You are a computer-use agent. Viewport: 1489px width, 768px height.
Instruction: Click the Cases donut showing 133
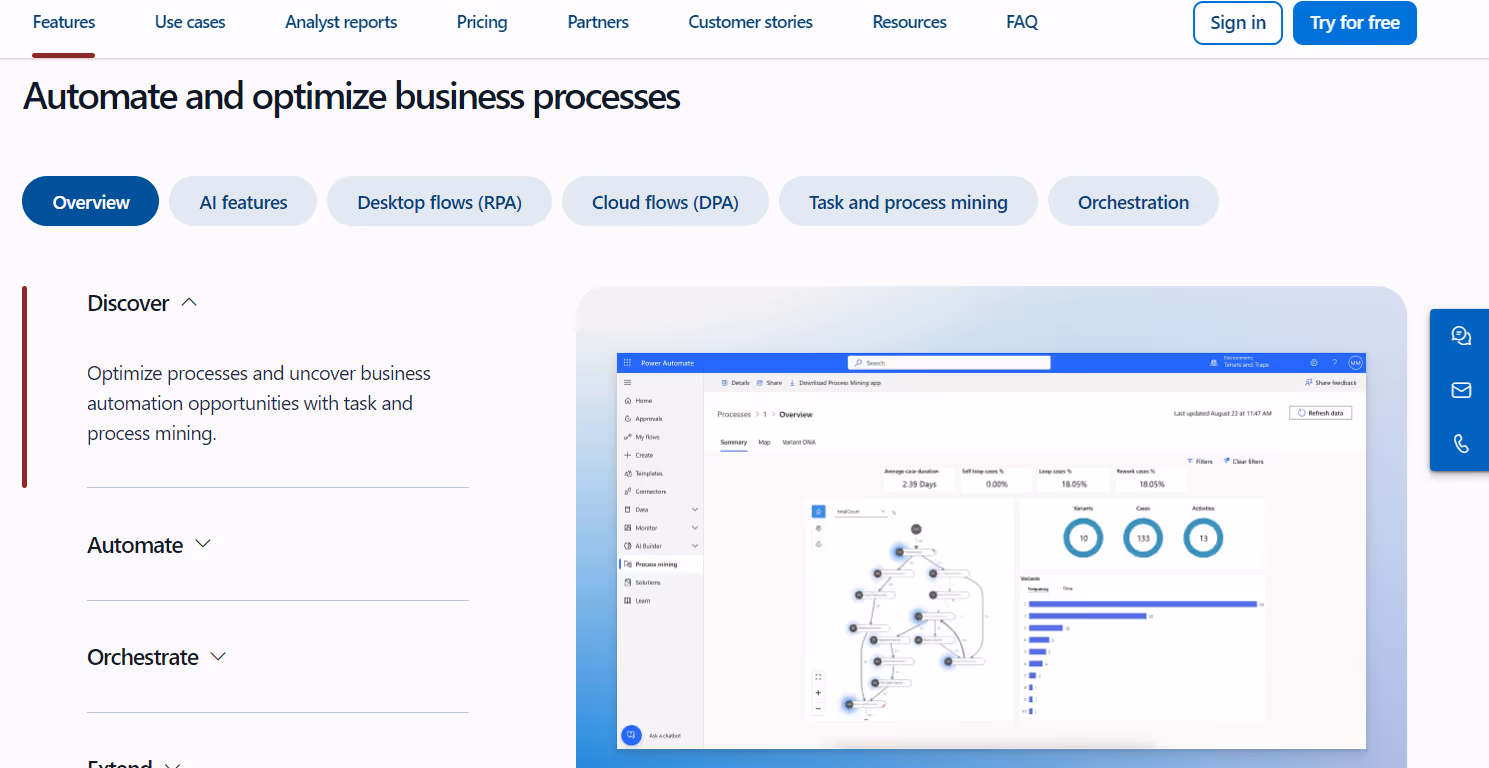pyautogui.click(x=1143, y=539)
